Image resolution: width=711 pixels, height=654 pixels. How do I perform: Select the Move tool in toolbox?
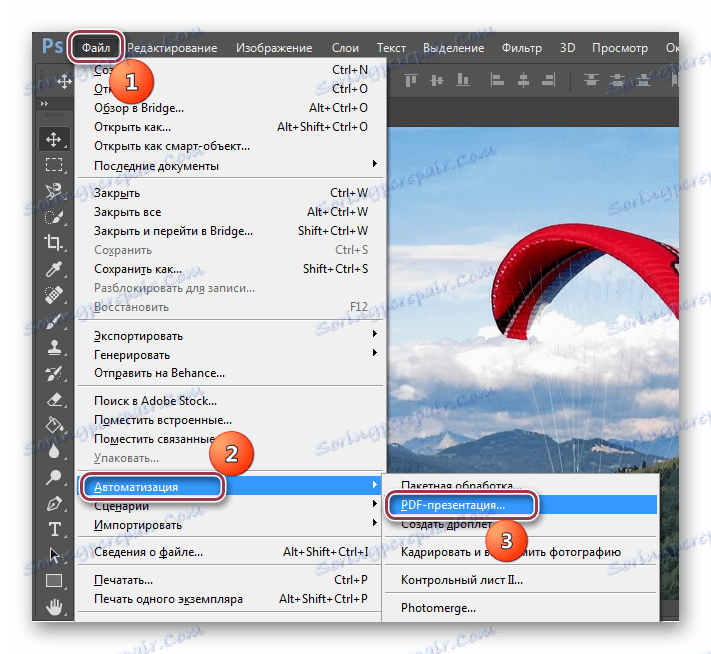tap(54, 139)
